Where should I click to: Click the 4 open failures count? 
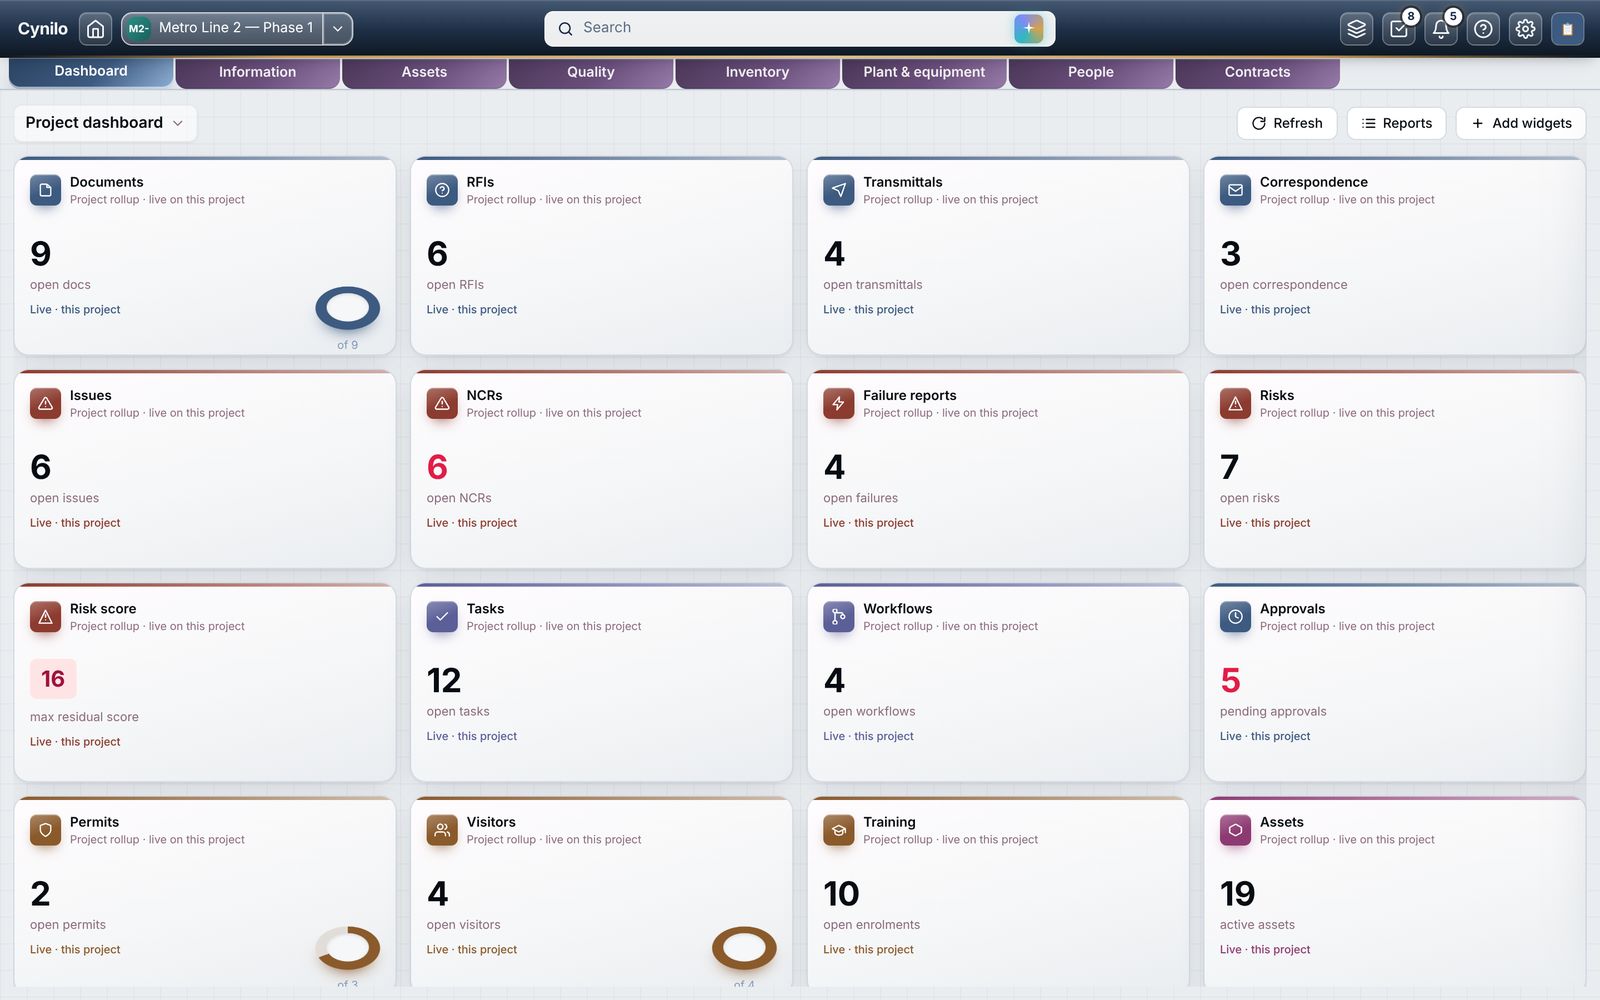click(835, 467)
